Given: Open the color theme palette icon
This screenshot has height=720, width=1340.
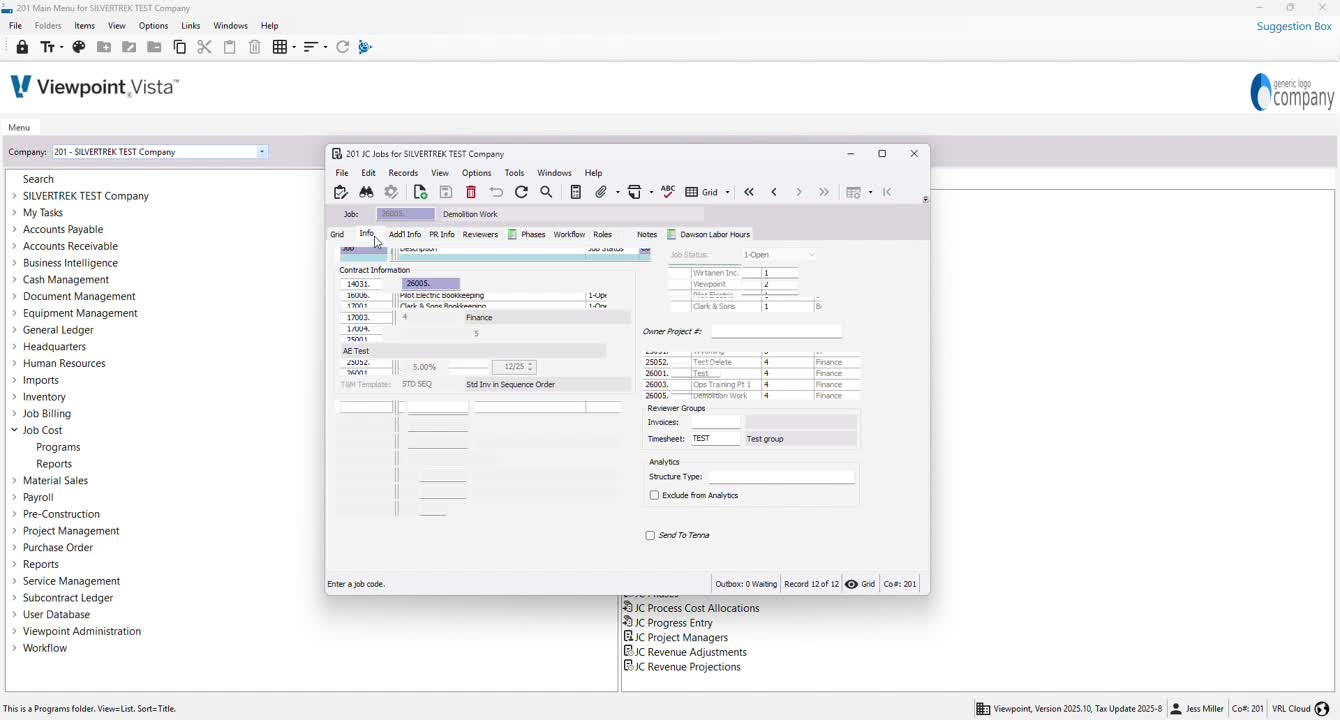Looking at the screenshot, I should coord(79,47).
